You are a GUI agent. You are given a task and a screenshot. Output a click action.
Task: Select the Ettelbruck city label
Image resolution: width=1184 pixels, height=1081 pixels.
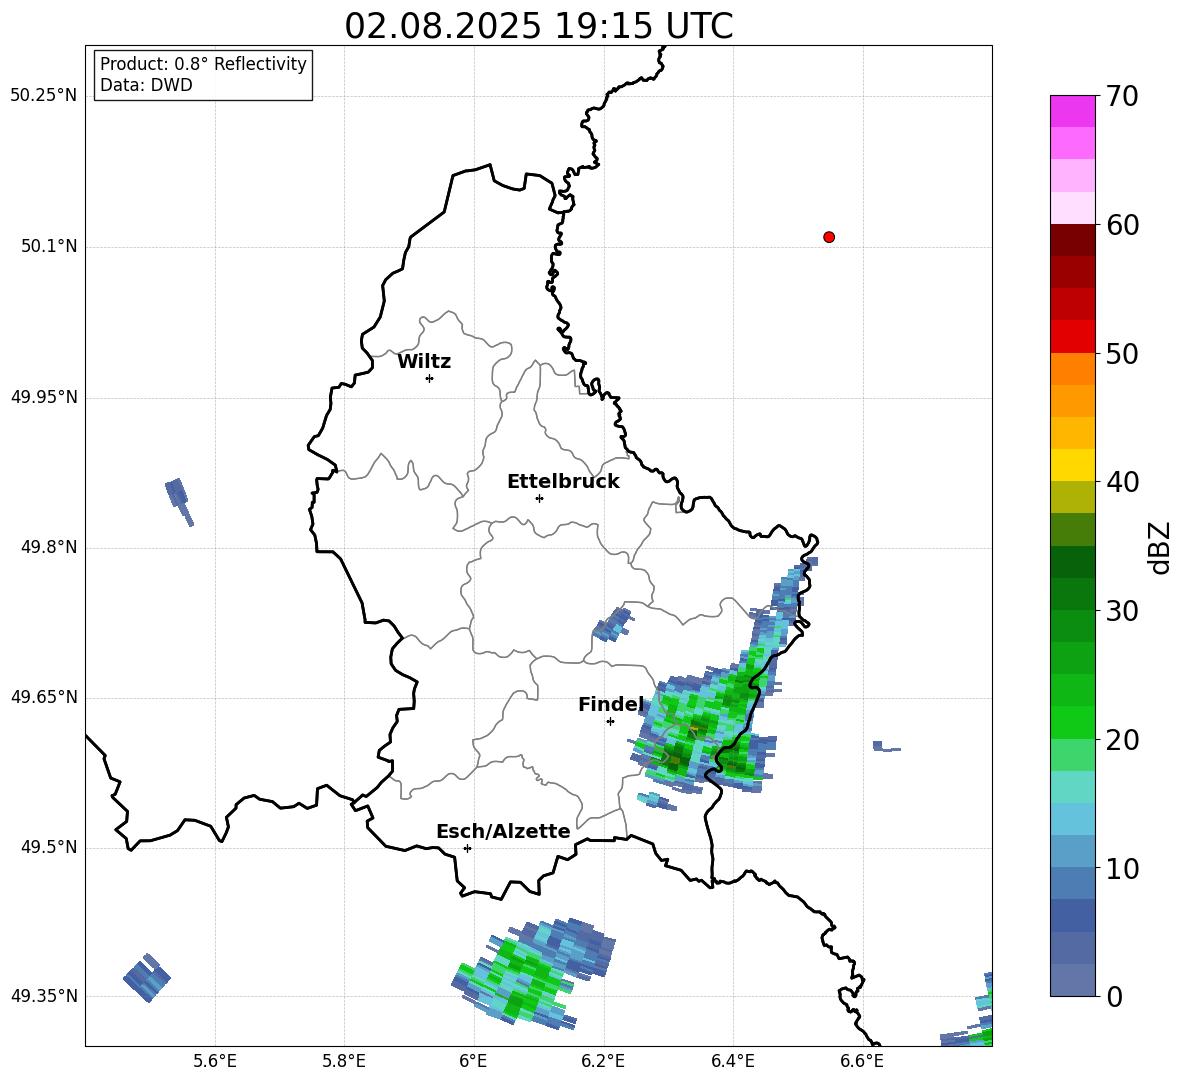563,482
